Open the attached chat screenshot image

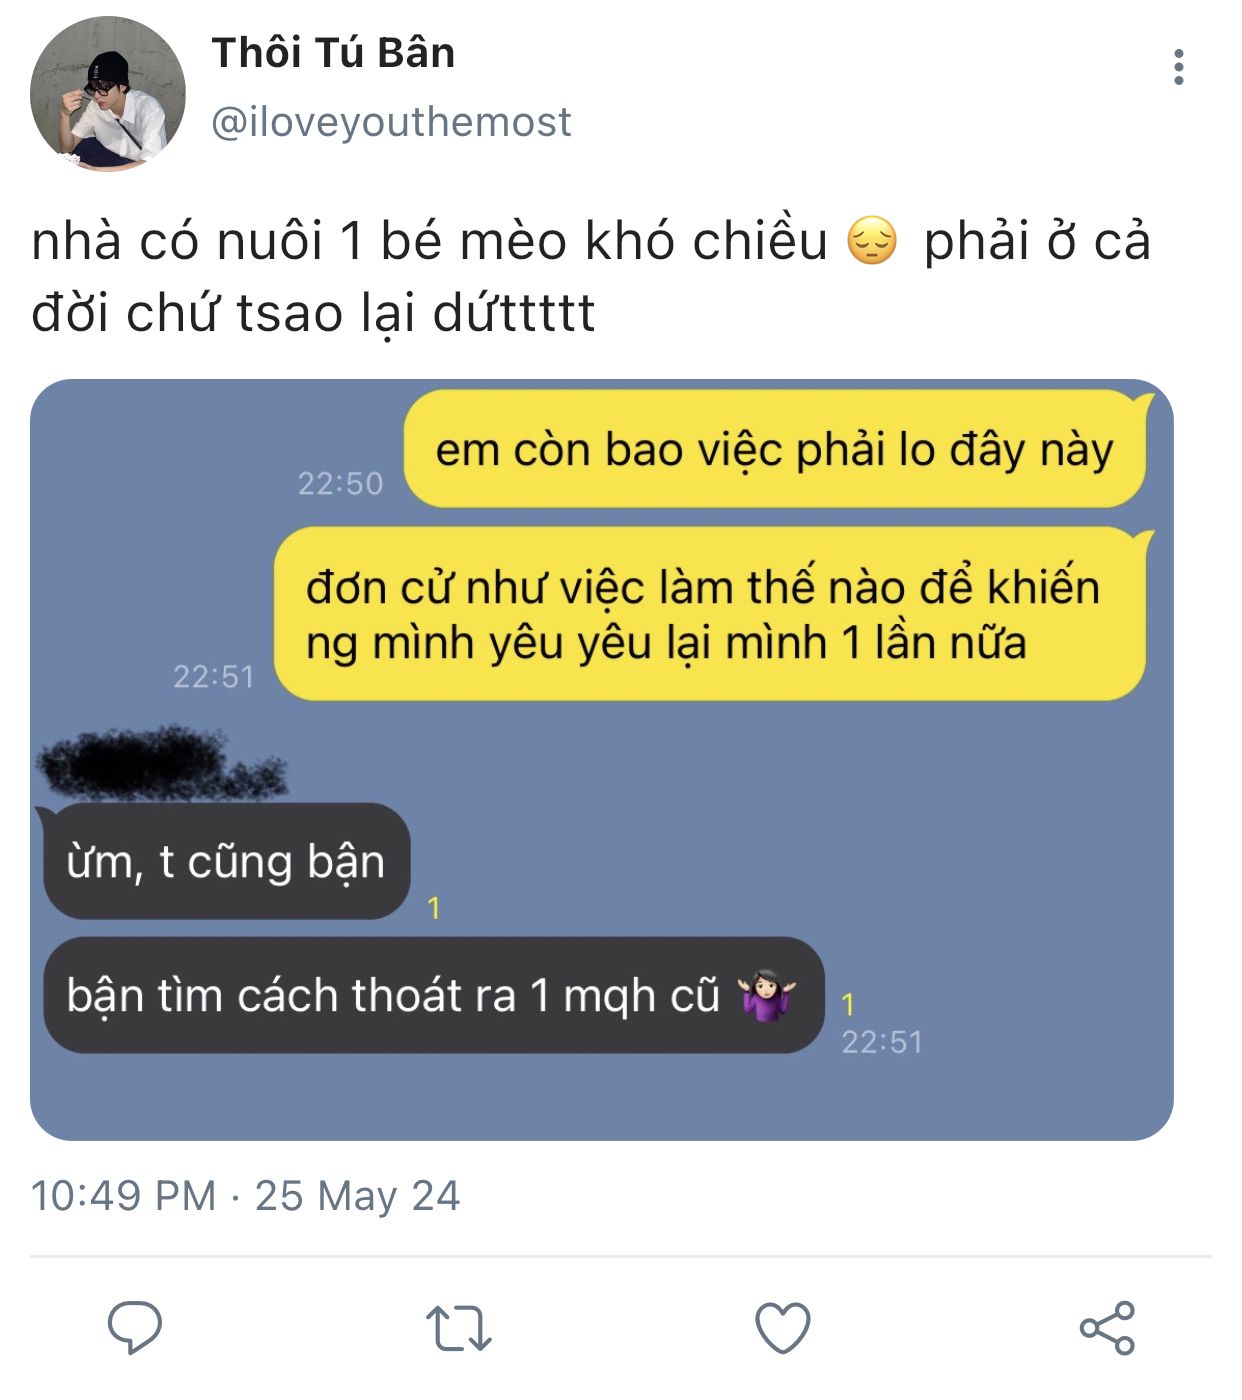coord(601,760)
